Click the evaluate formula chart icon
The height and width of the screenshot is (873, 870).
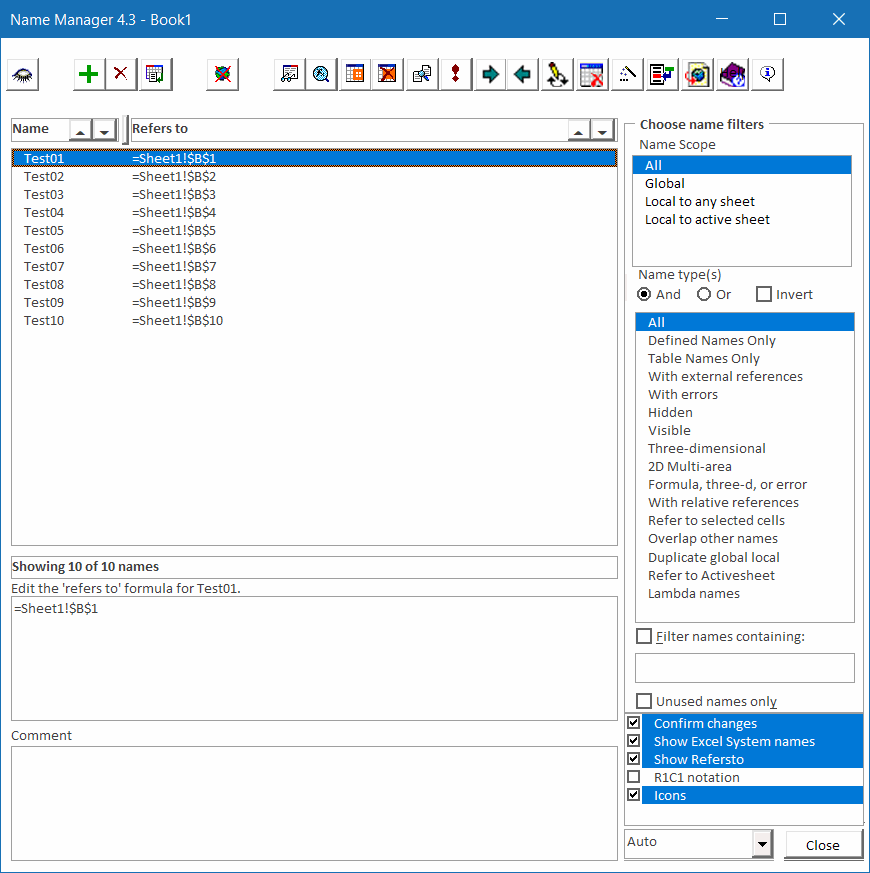pyautogui.click(x=289, y=74)
